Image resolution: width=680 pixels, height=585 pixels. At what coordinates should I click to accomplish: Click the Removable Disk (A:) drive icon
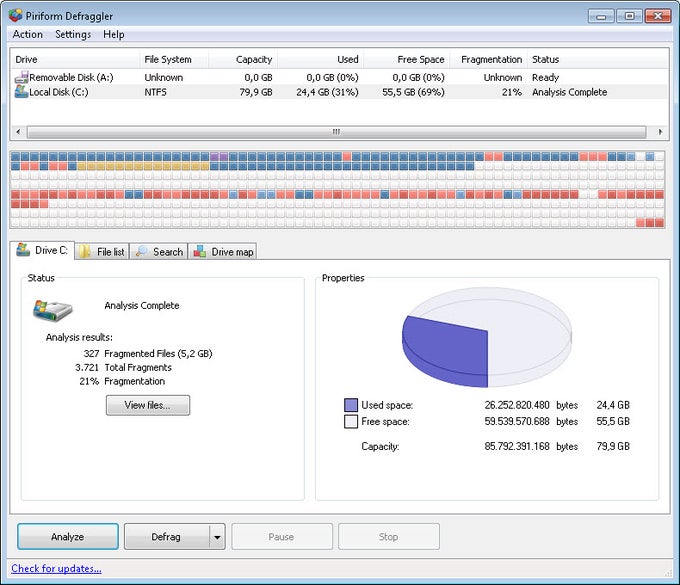pyautogui.click(x=21, y=77)
